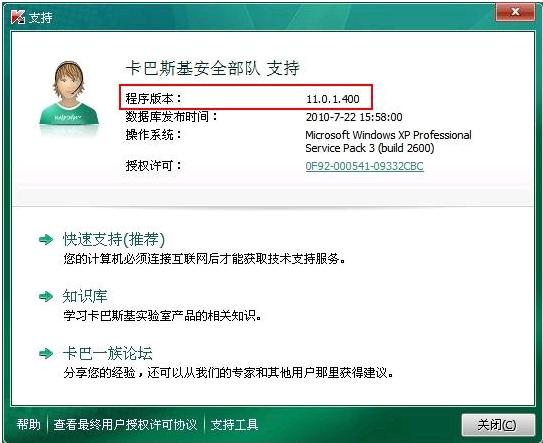View 查看最终用户授权许可协议 agreement

[x=125, y=424]
